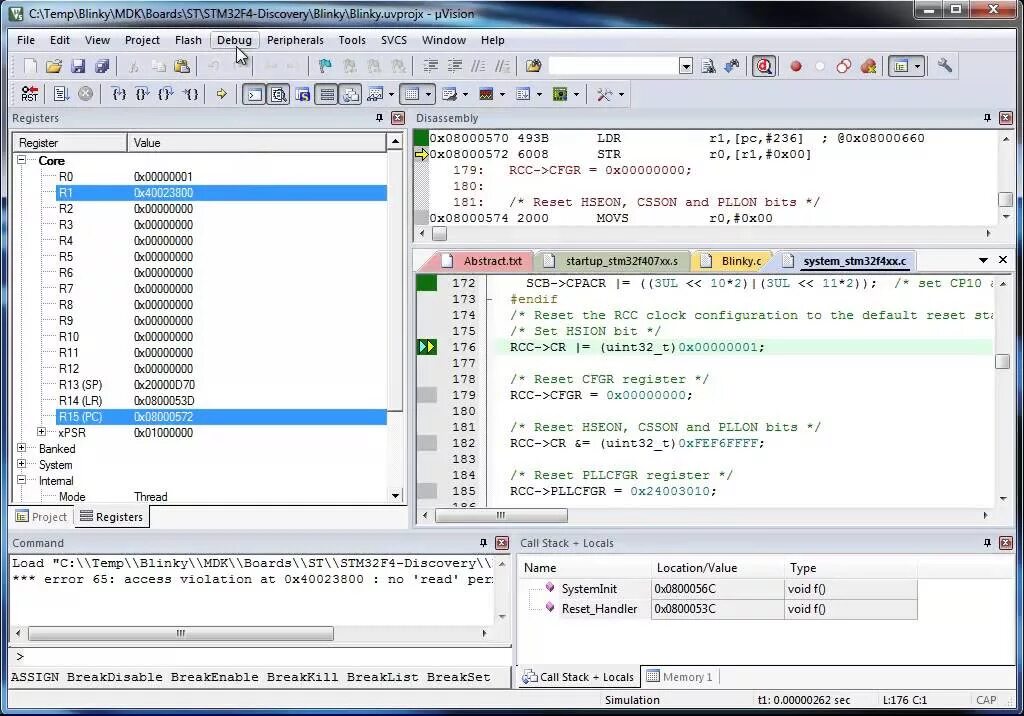Disable all breakpoints icon
The width and height of the screenshot is (1024, 716).
pyautogui.click(x=844, y=66)
